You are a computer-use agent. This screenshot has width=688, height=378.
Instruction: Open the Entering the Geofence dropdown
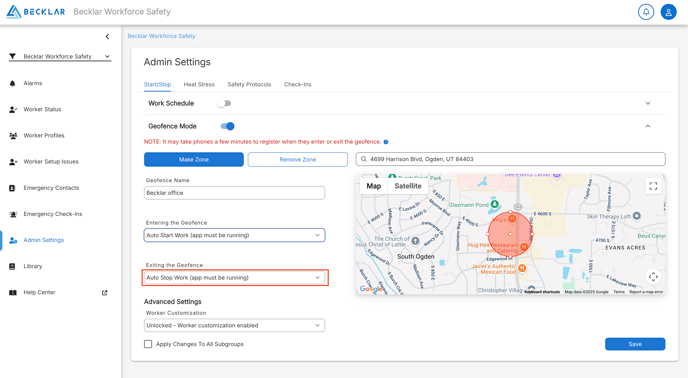pos(234,235)
